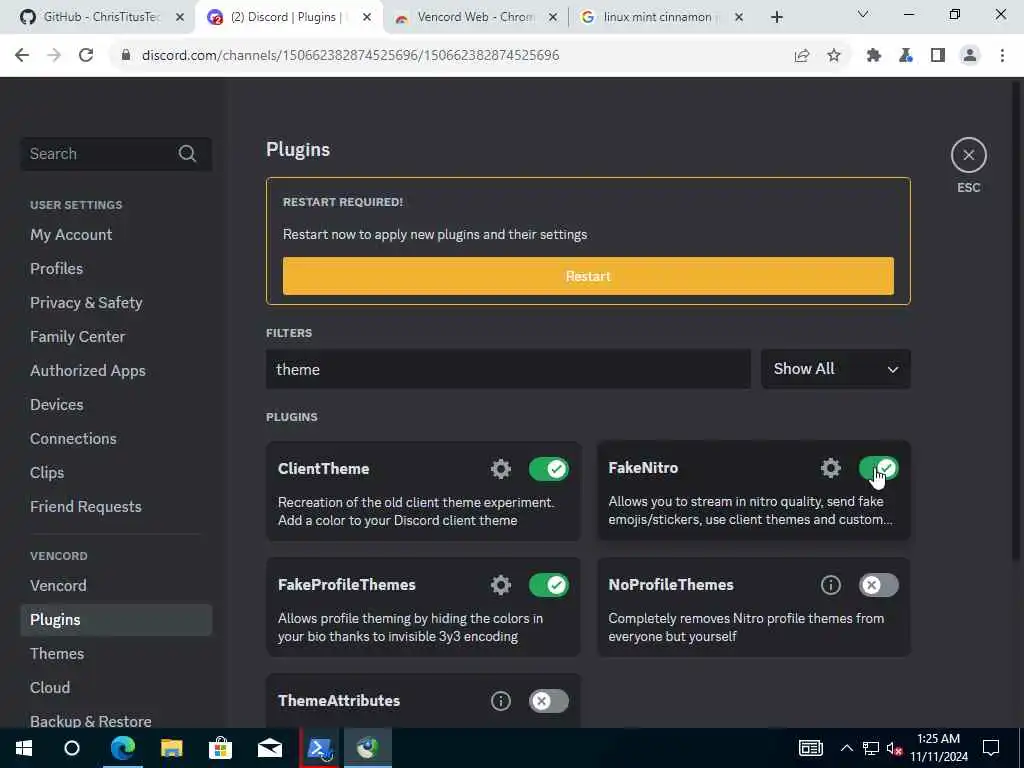Close the Discord Plugins tab
This screenshot has width=1024, height=768.
(x=367, y=18)
